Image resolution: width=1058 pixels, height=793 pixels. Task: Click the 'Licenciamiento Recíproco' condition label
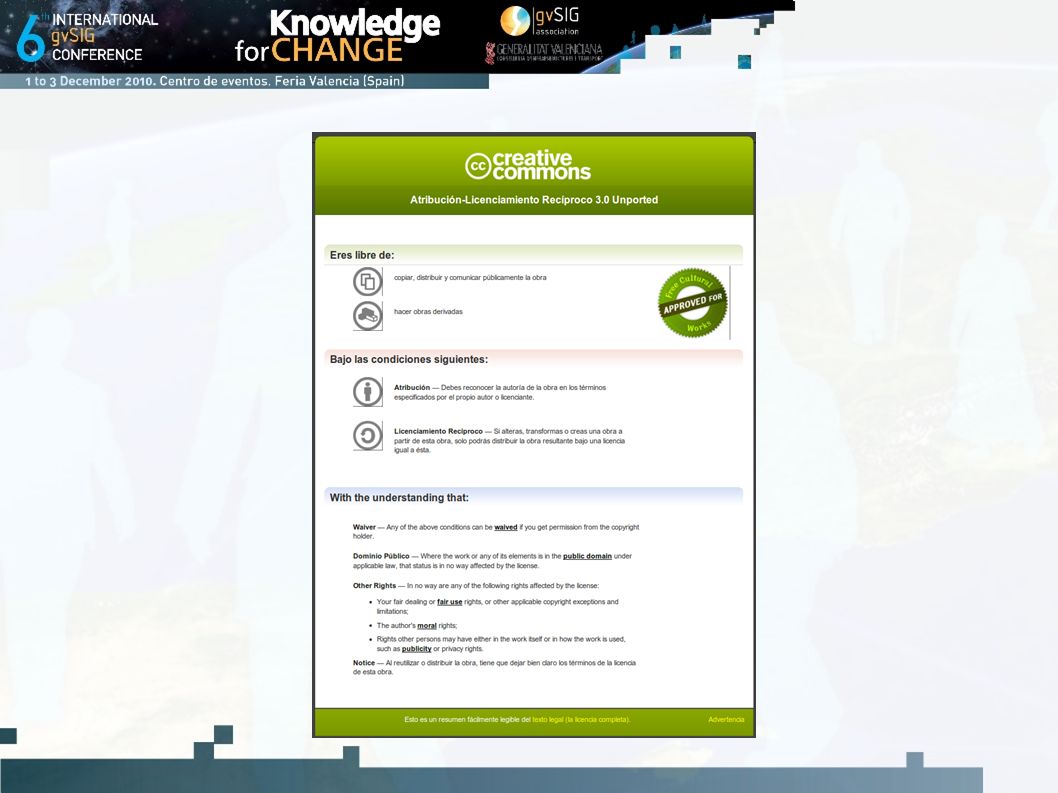[438, 431]
